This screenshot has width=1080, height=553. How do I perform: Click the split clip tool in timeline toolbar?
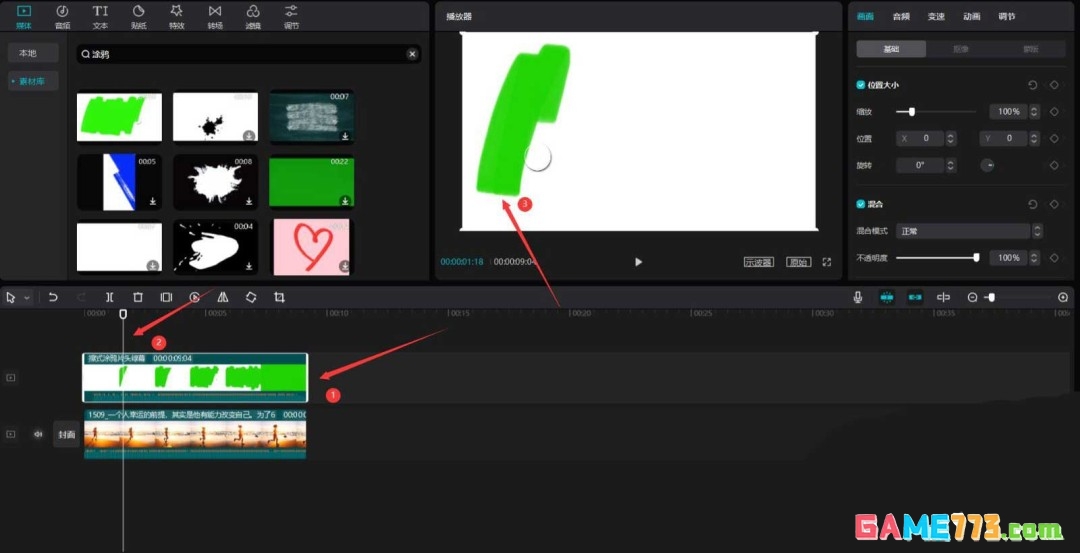pos(110,298)
